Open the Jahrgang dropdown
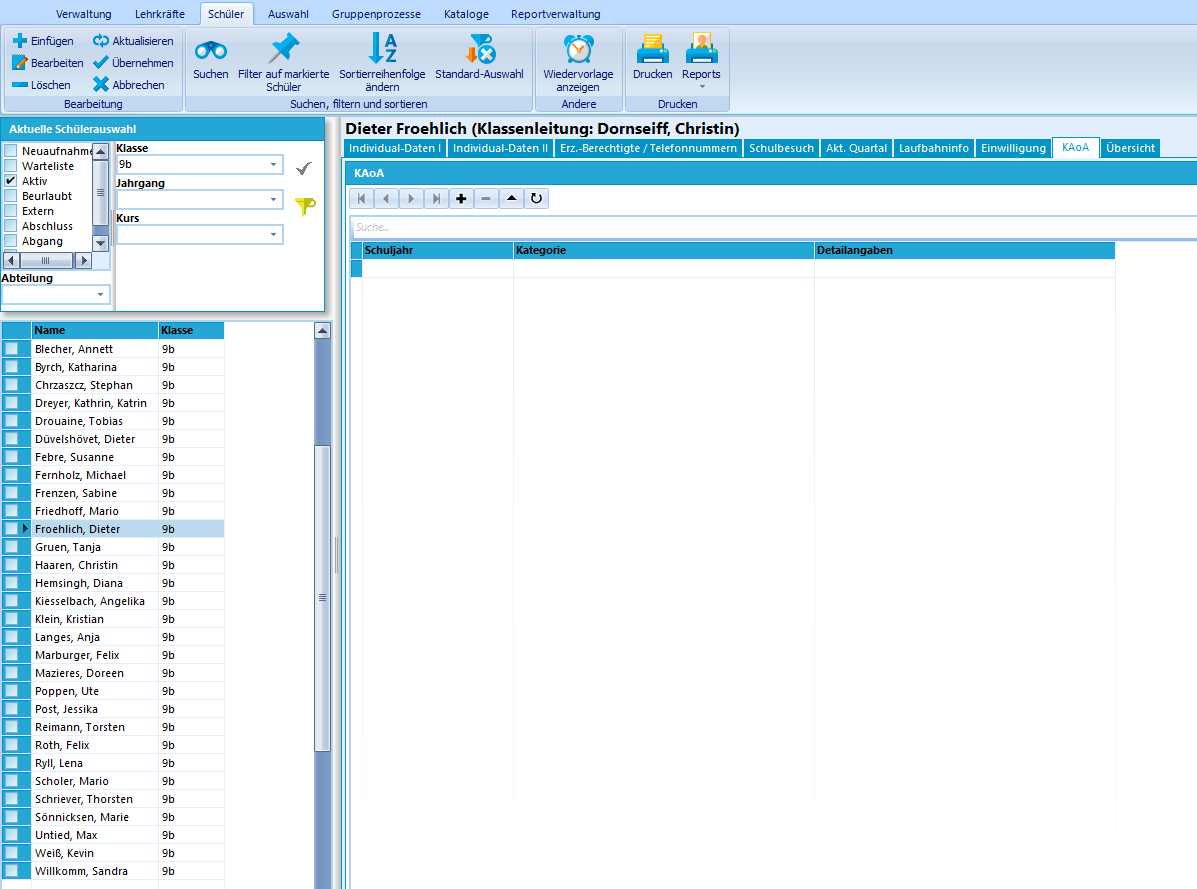 273,199
